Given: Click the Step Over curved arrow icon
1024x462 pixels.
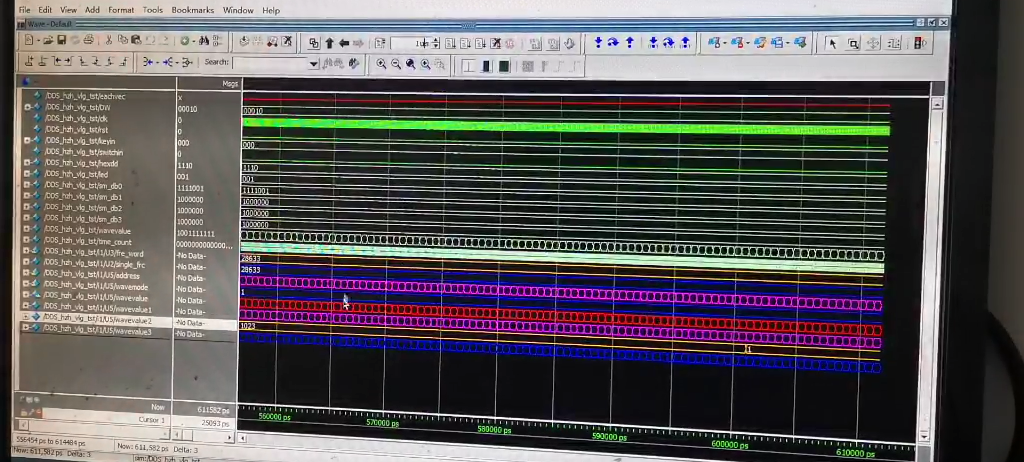Looking at the screenshot, I should pyautogui.click(x=613, y=42).
